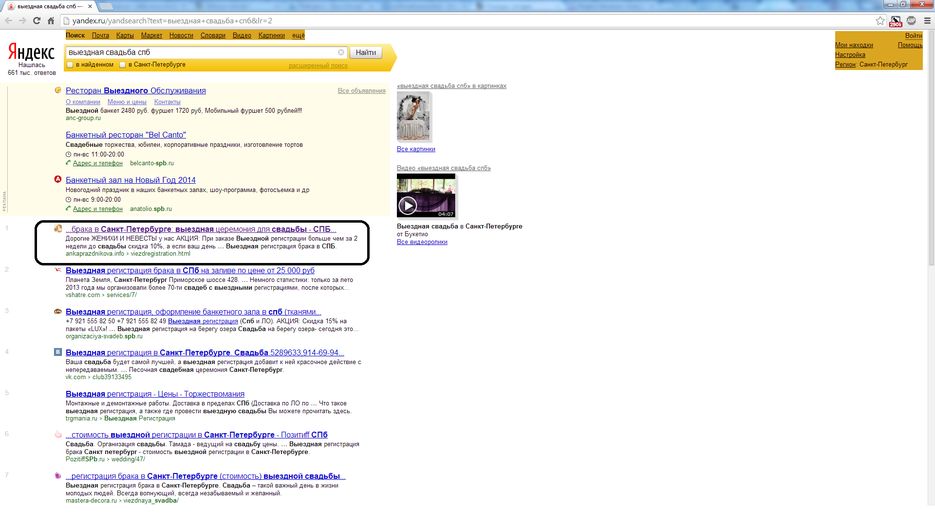Open the Почта service link
Screen dimensions: 935x525
(100, 35)
